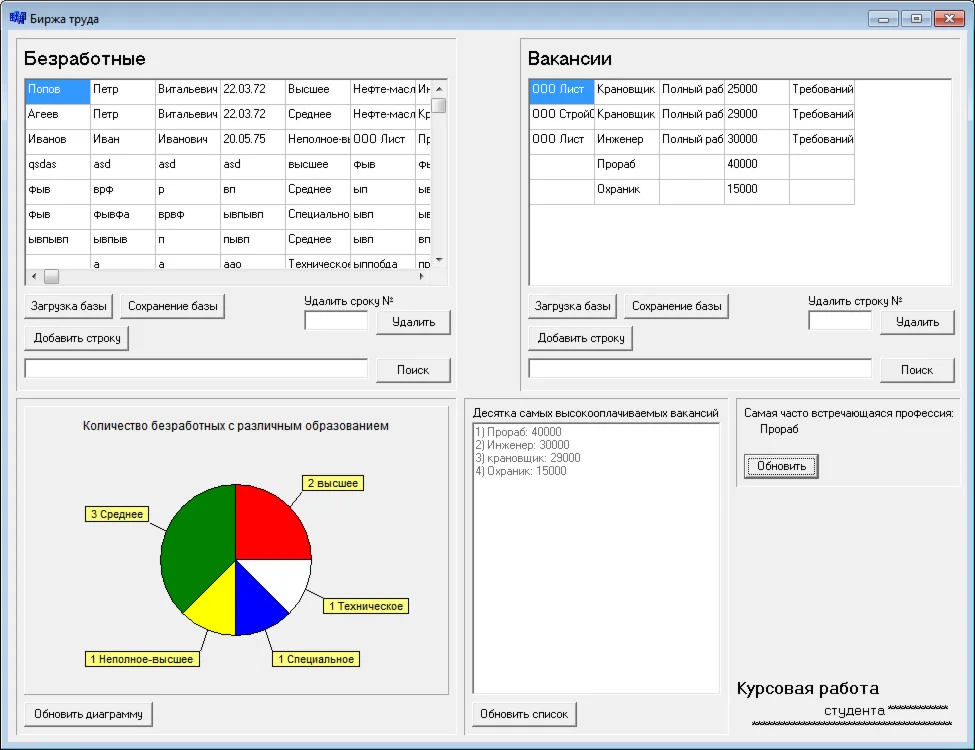
Task: Click 'Сохранение базы' under Вакансии table
Action: (676, 306)
